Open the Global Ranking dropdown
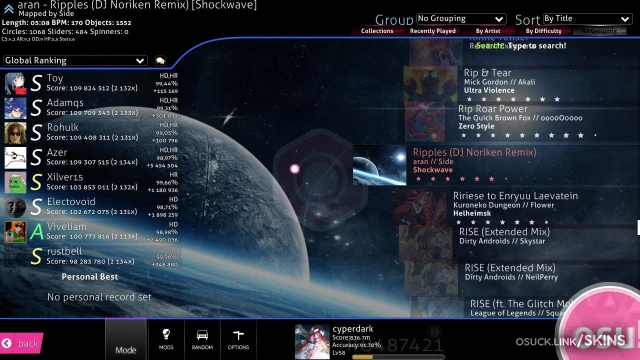Viewport: 640px width, 360px height. click(x=75, y=60)
